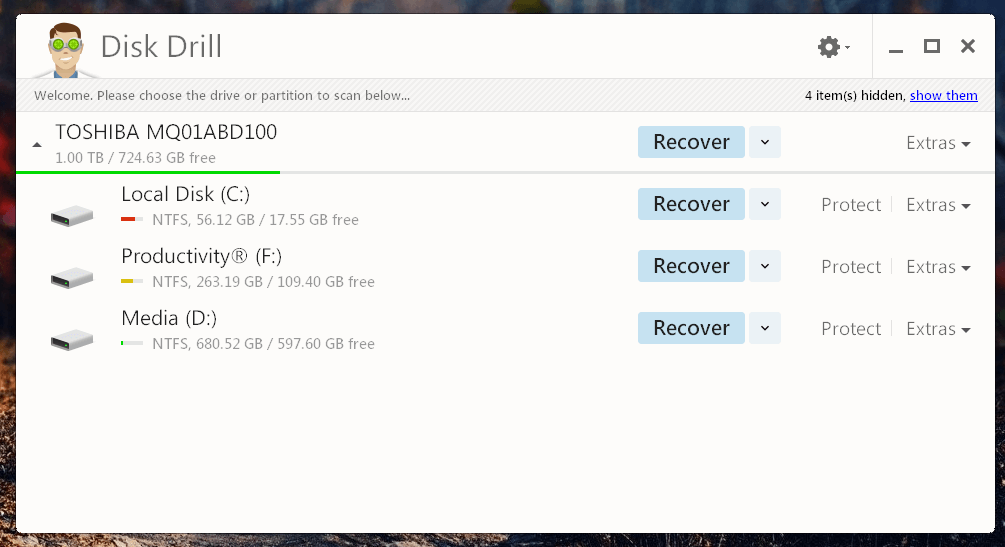Open recovery options dropdown for TOSHIBA drive
The height and width of the screenshot is (547, 1005).
[x=765, y=142]
